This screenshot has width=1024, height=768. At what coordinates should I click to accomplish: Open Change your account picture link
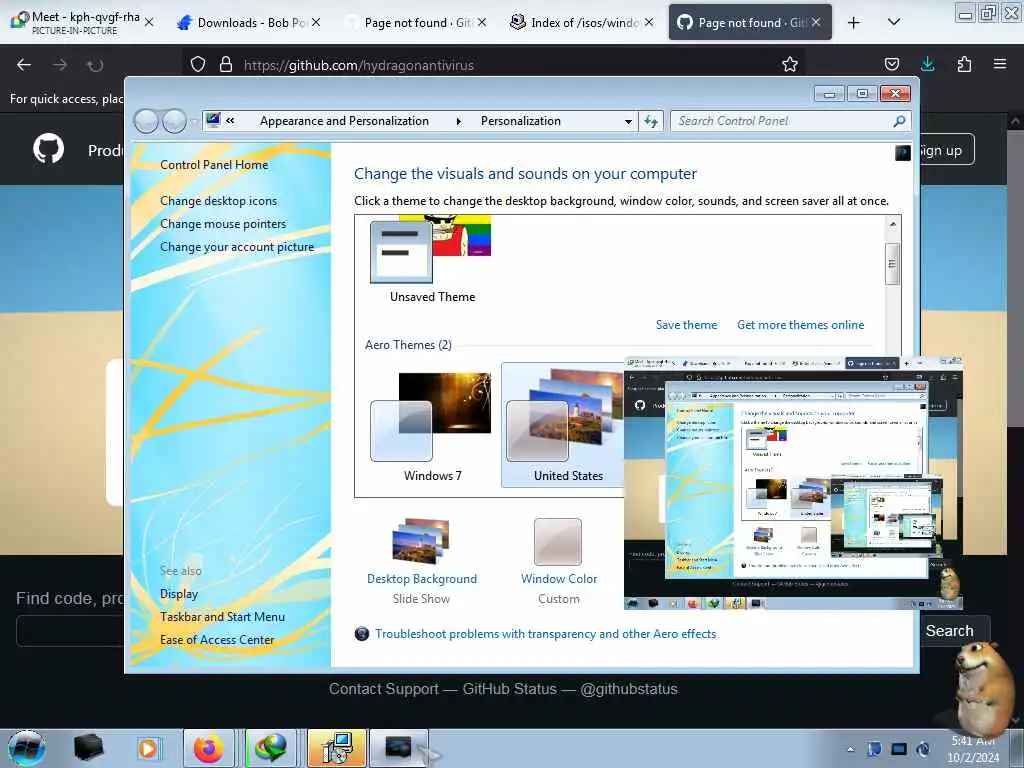tap(237, 247)
